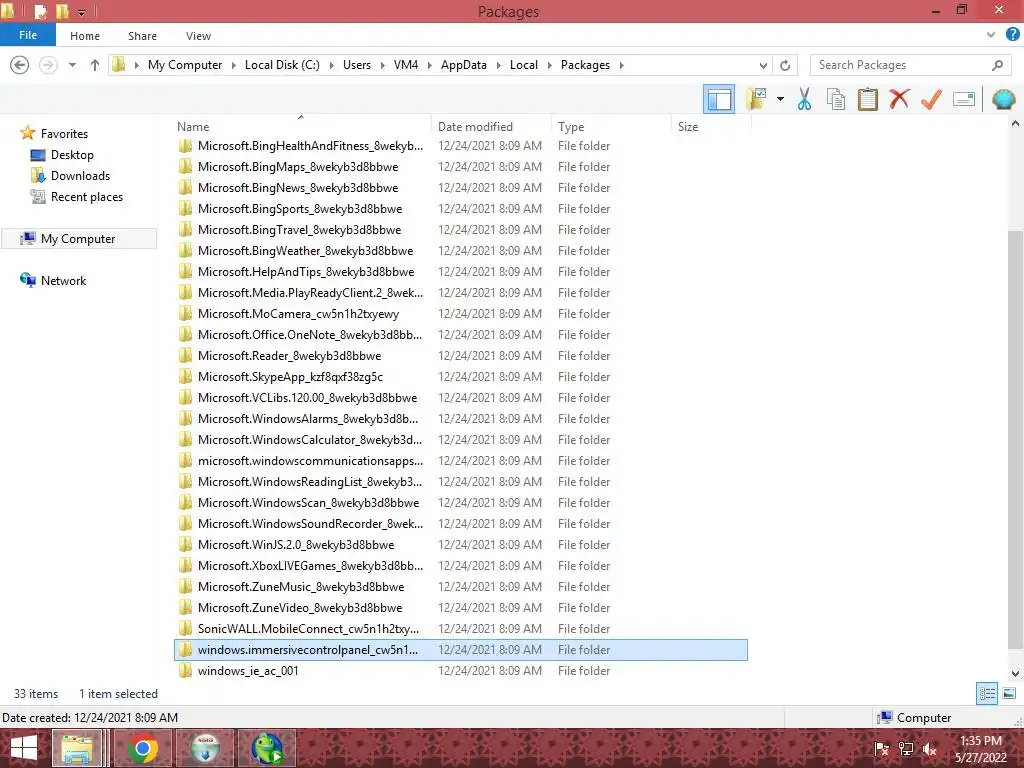Expand the breadcrumb arrow after Packages
Screen dimensions: 1024x768
coord(621,65)
